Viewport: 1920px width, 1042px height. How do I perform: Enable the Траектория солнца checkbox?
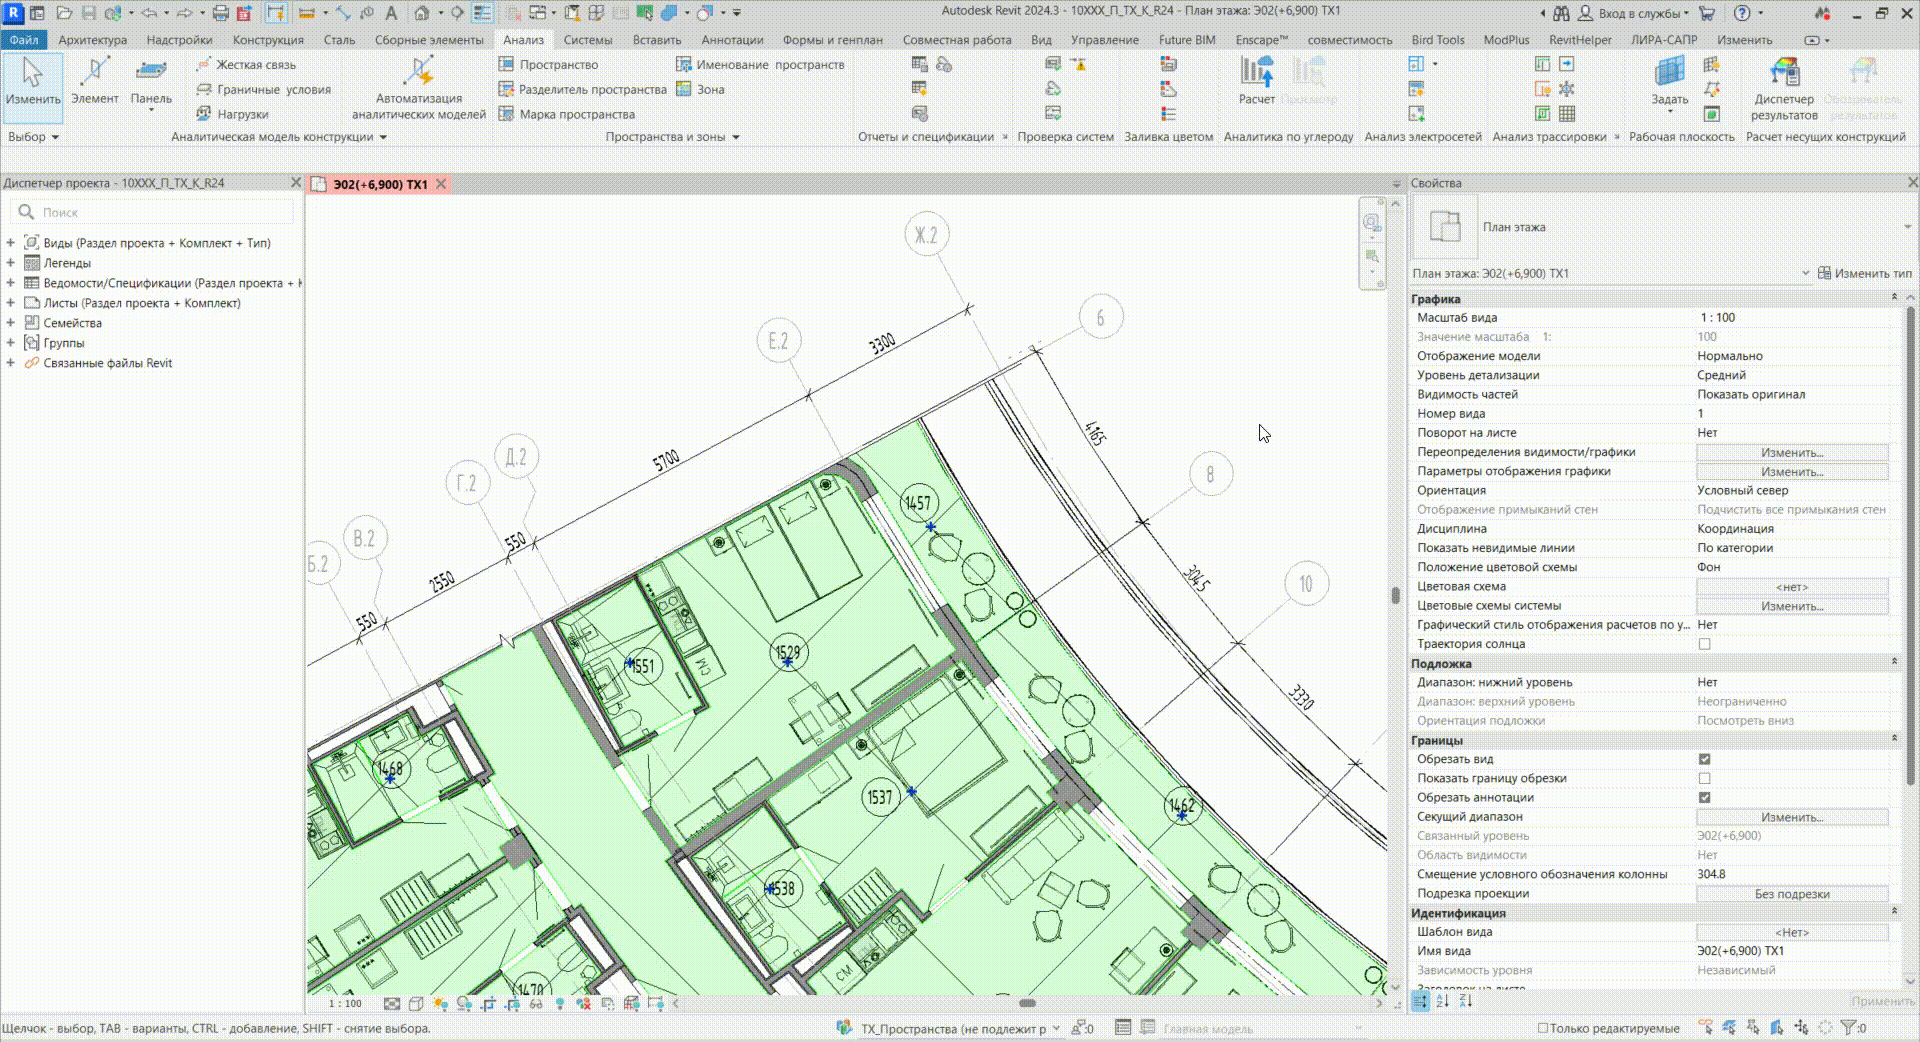(1704, 644)
